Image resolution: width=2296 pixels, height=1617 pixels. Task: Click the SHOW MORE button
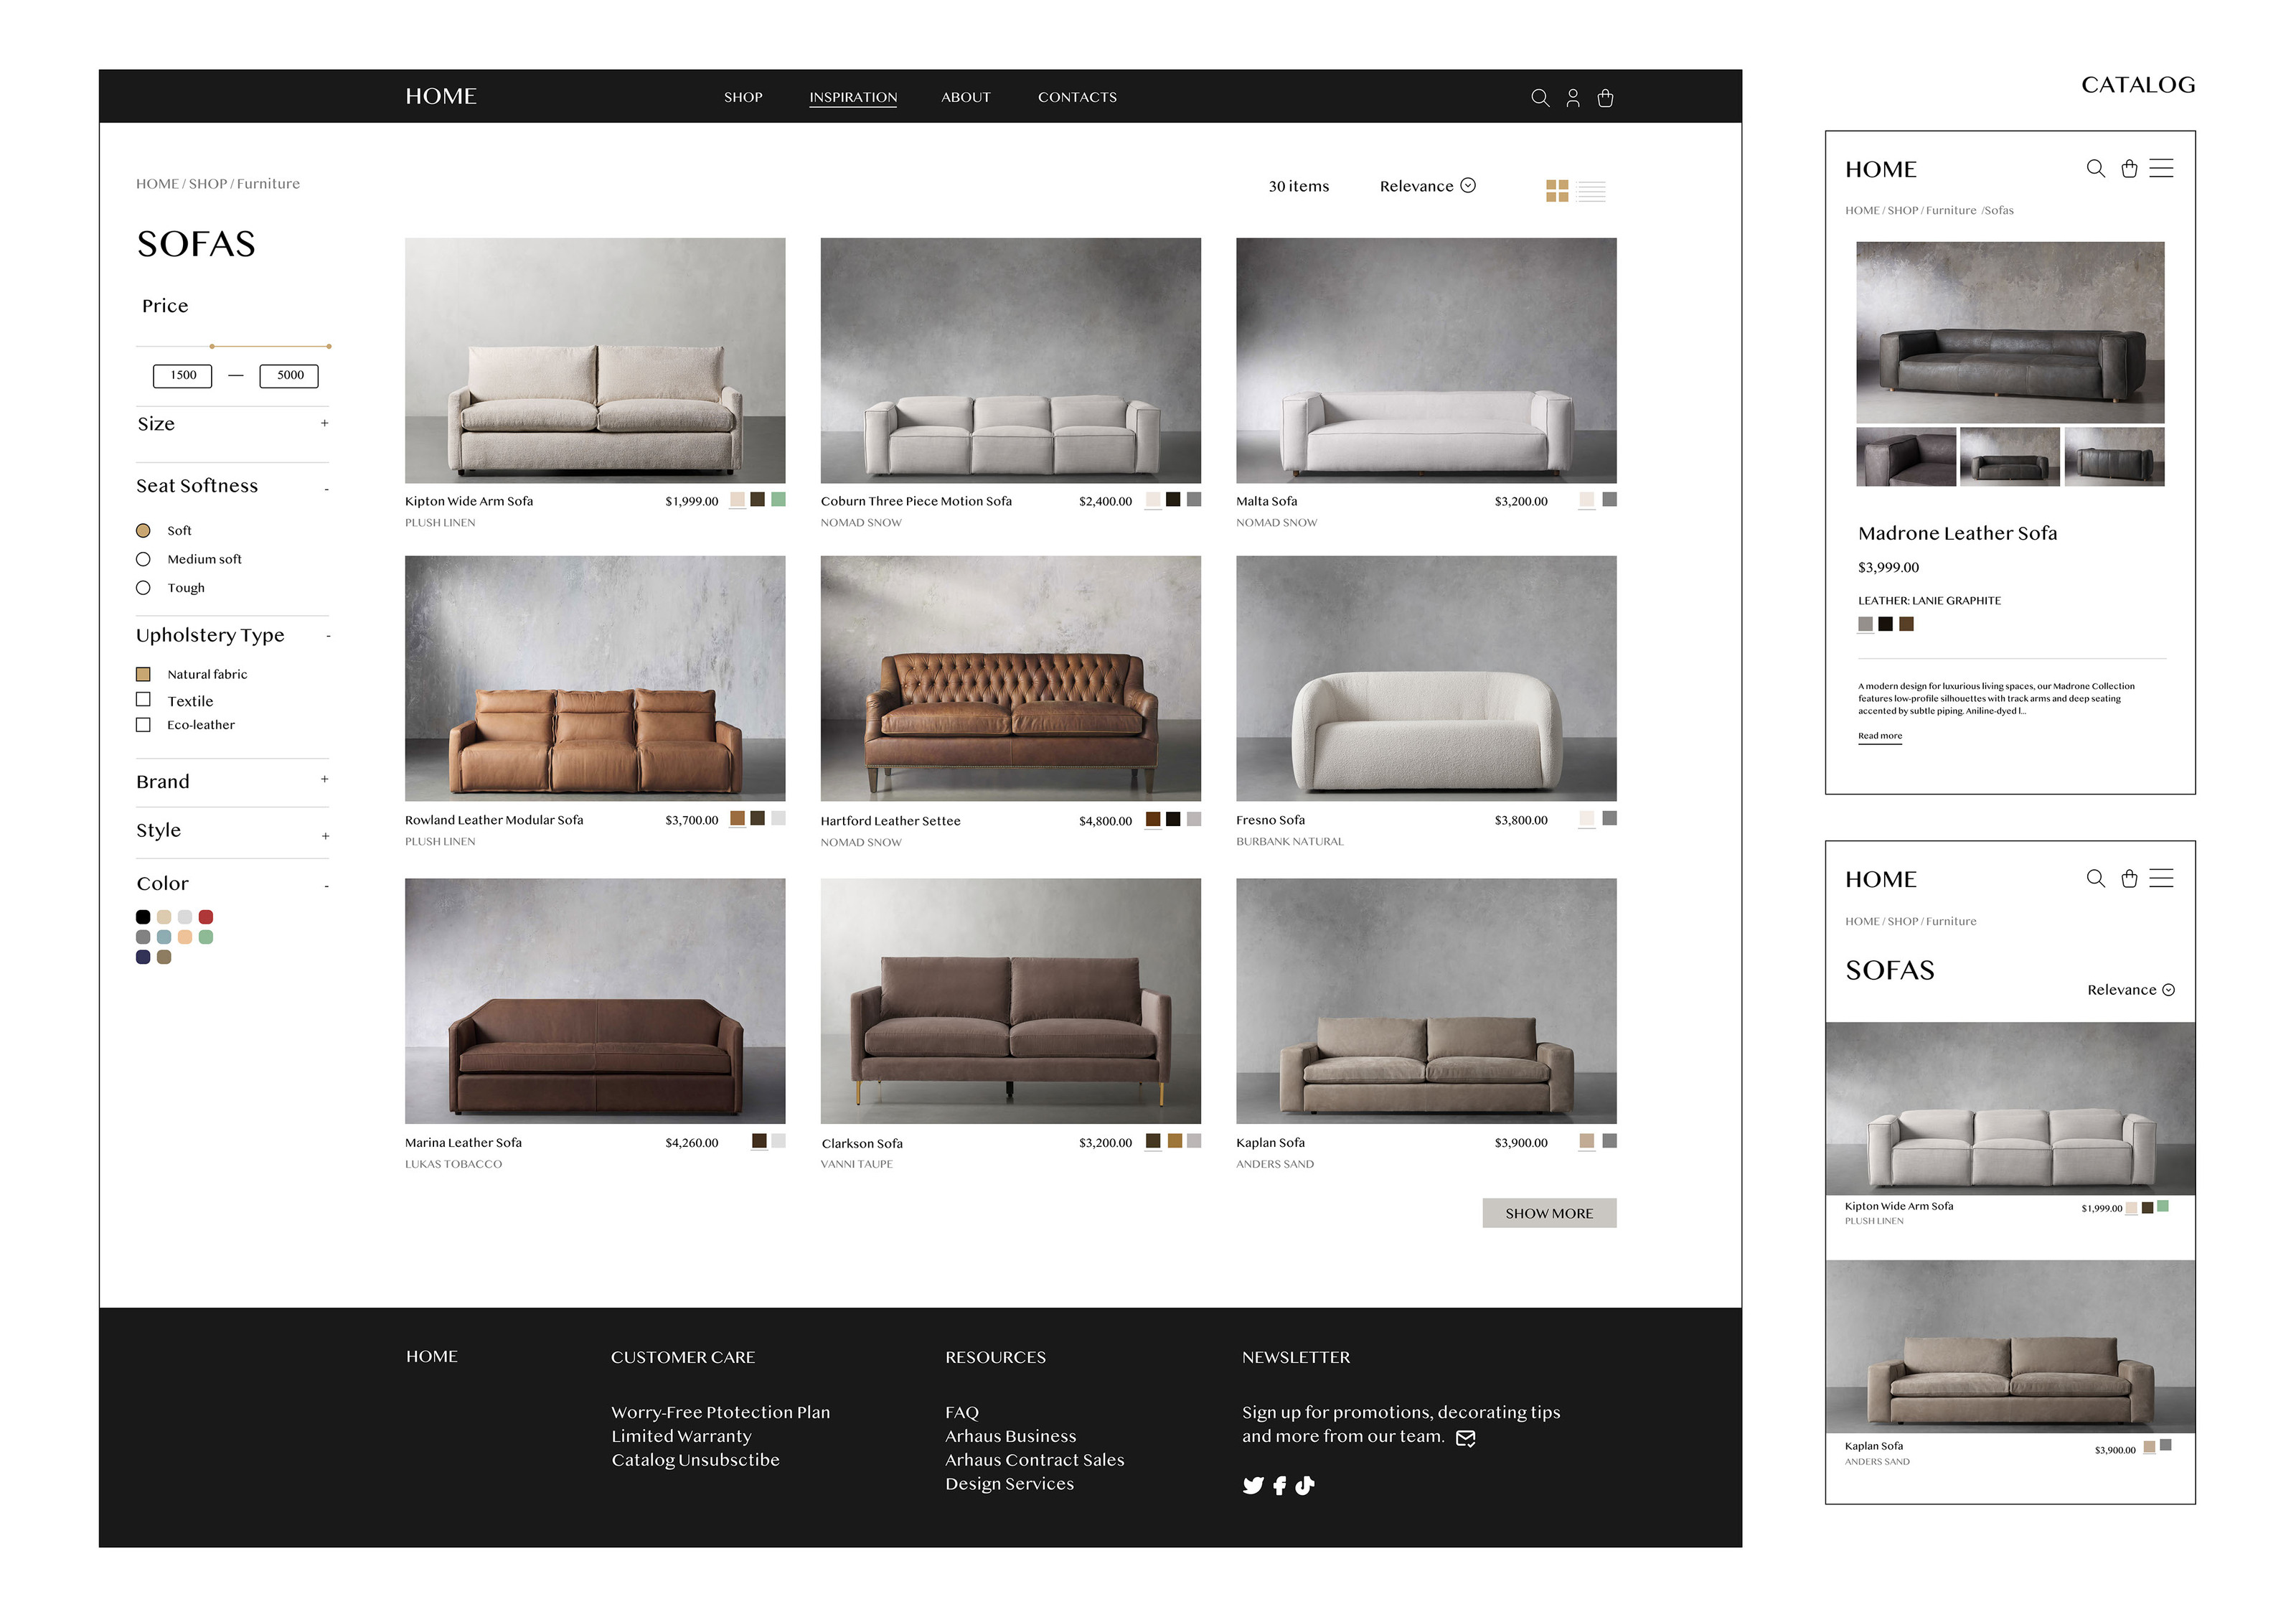pyautogui.click(x=1548, y=1213)
